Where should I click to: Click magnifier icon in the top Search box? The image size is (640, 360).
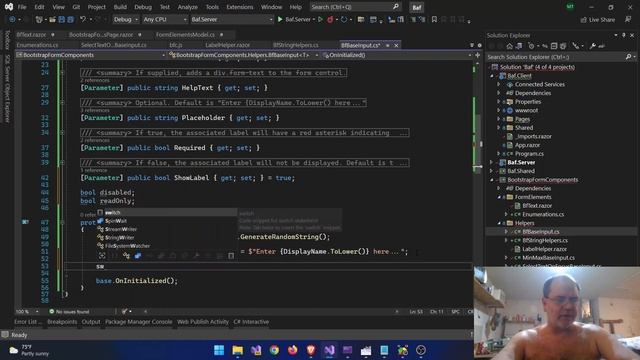[396, 7]
